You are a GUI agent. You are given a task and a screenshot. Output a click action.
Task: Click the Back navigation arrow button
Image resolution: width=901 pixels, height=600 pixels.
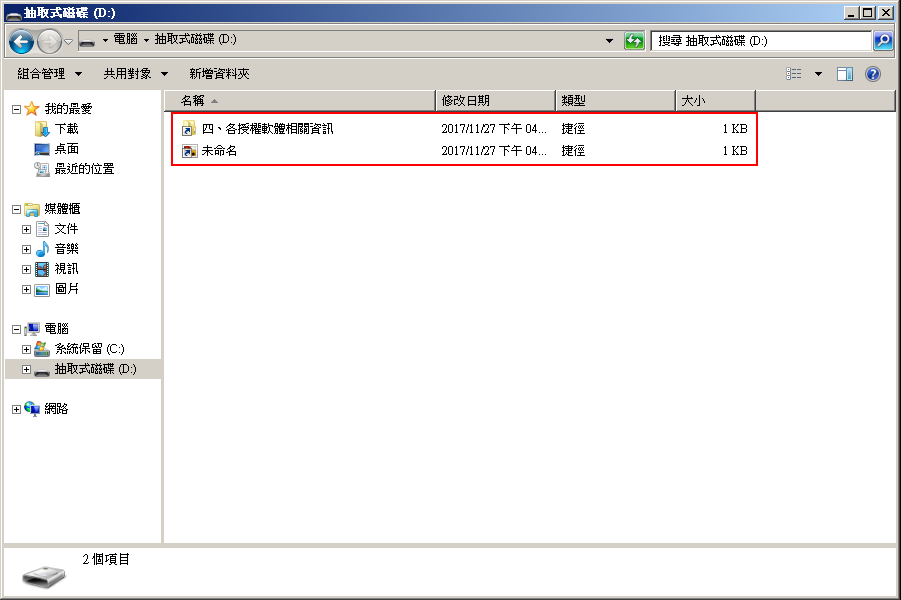(22, 41)
